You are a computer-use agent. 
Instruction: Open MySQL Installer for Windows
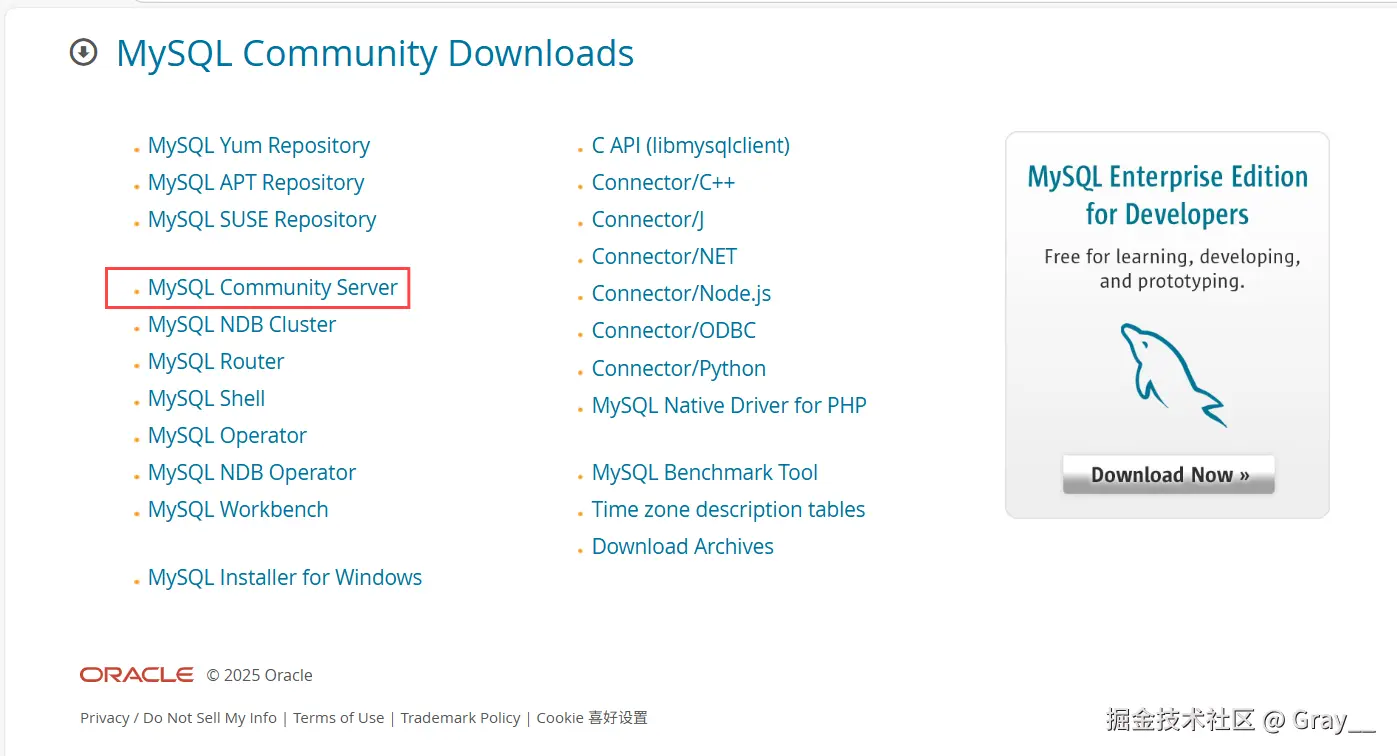pyautogui.click(x=285, y=578)
